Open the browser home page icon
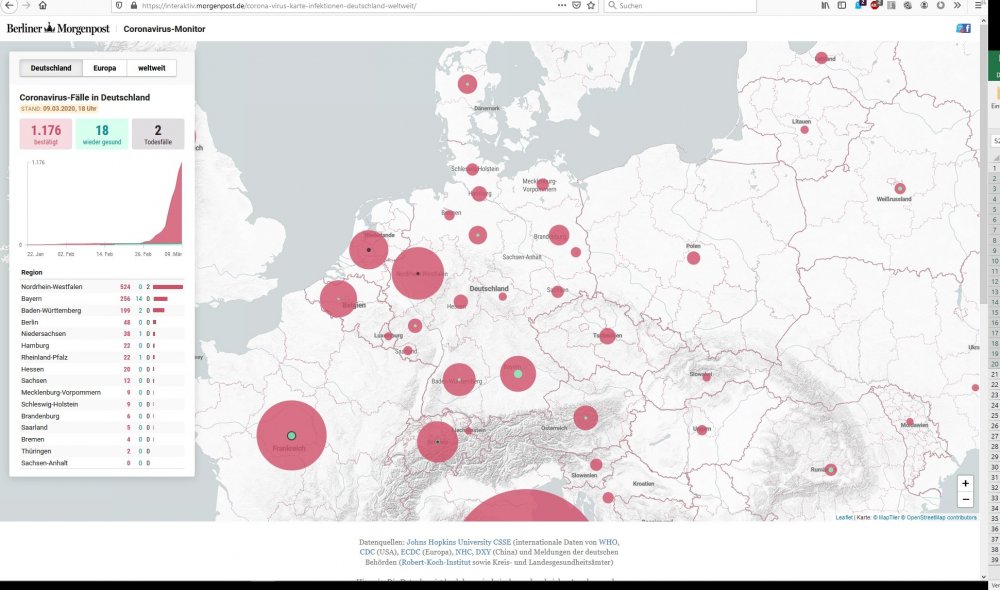The width and height of the screenshot is (1000, 590). [43, 5]
